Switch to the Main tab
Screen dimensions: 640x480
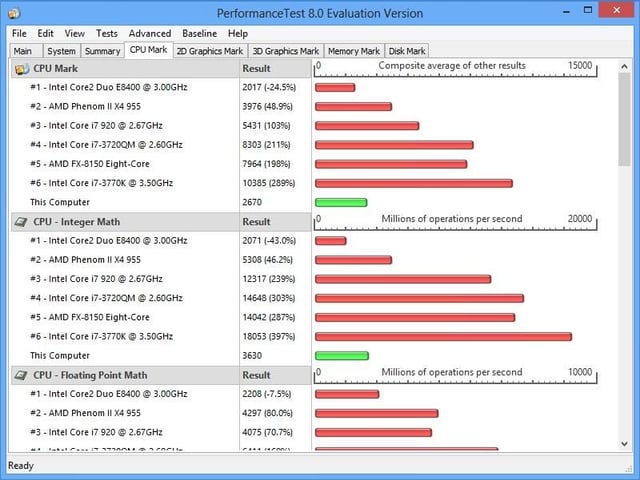[25, 51]
